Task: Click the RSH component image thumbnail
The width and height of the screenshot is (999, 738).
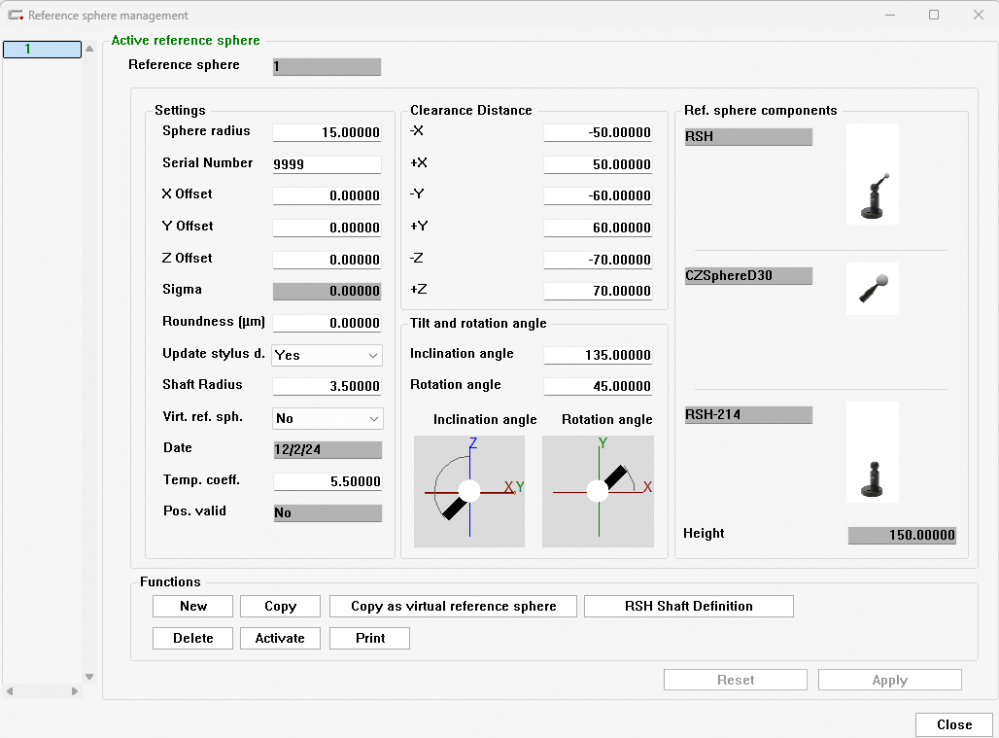Action: [x=871, y=173]
